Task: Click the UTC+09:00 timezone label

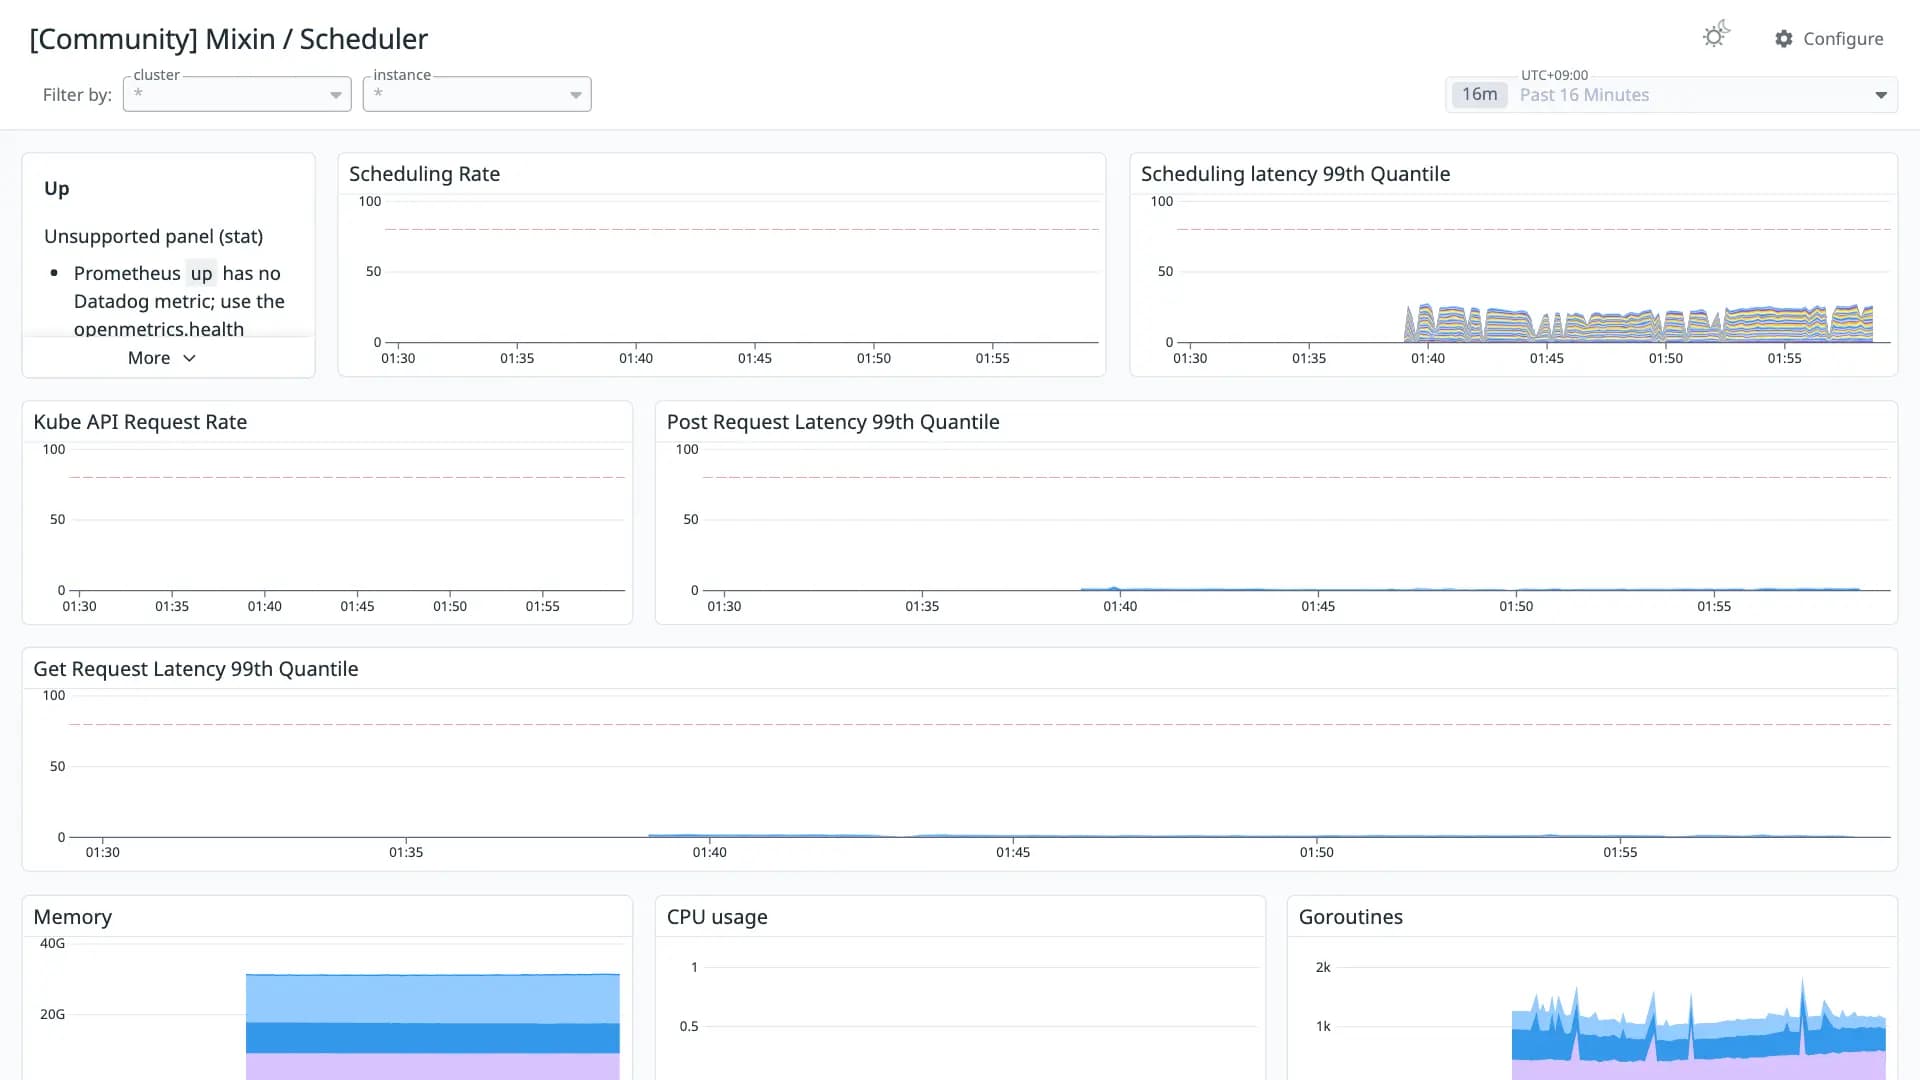Action: pyautogui.click(x=1554, y=75)
